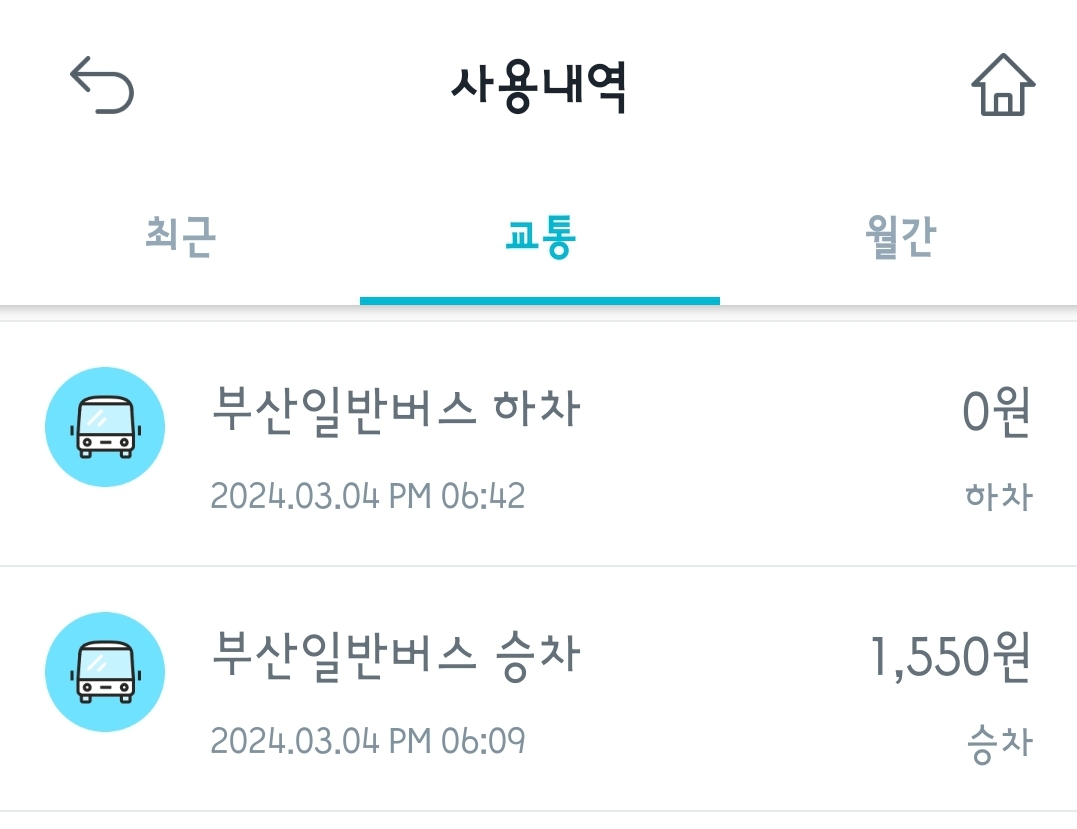Click the 2024.03.04 PM 06:09 timestamp

pyautogui.click(x=367, y=741)
